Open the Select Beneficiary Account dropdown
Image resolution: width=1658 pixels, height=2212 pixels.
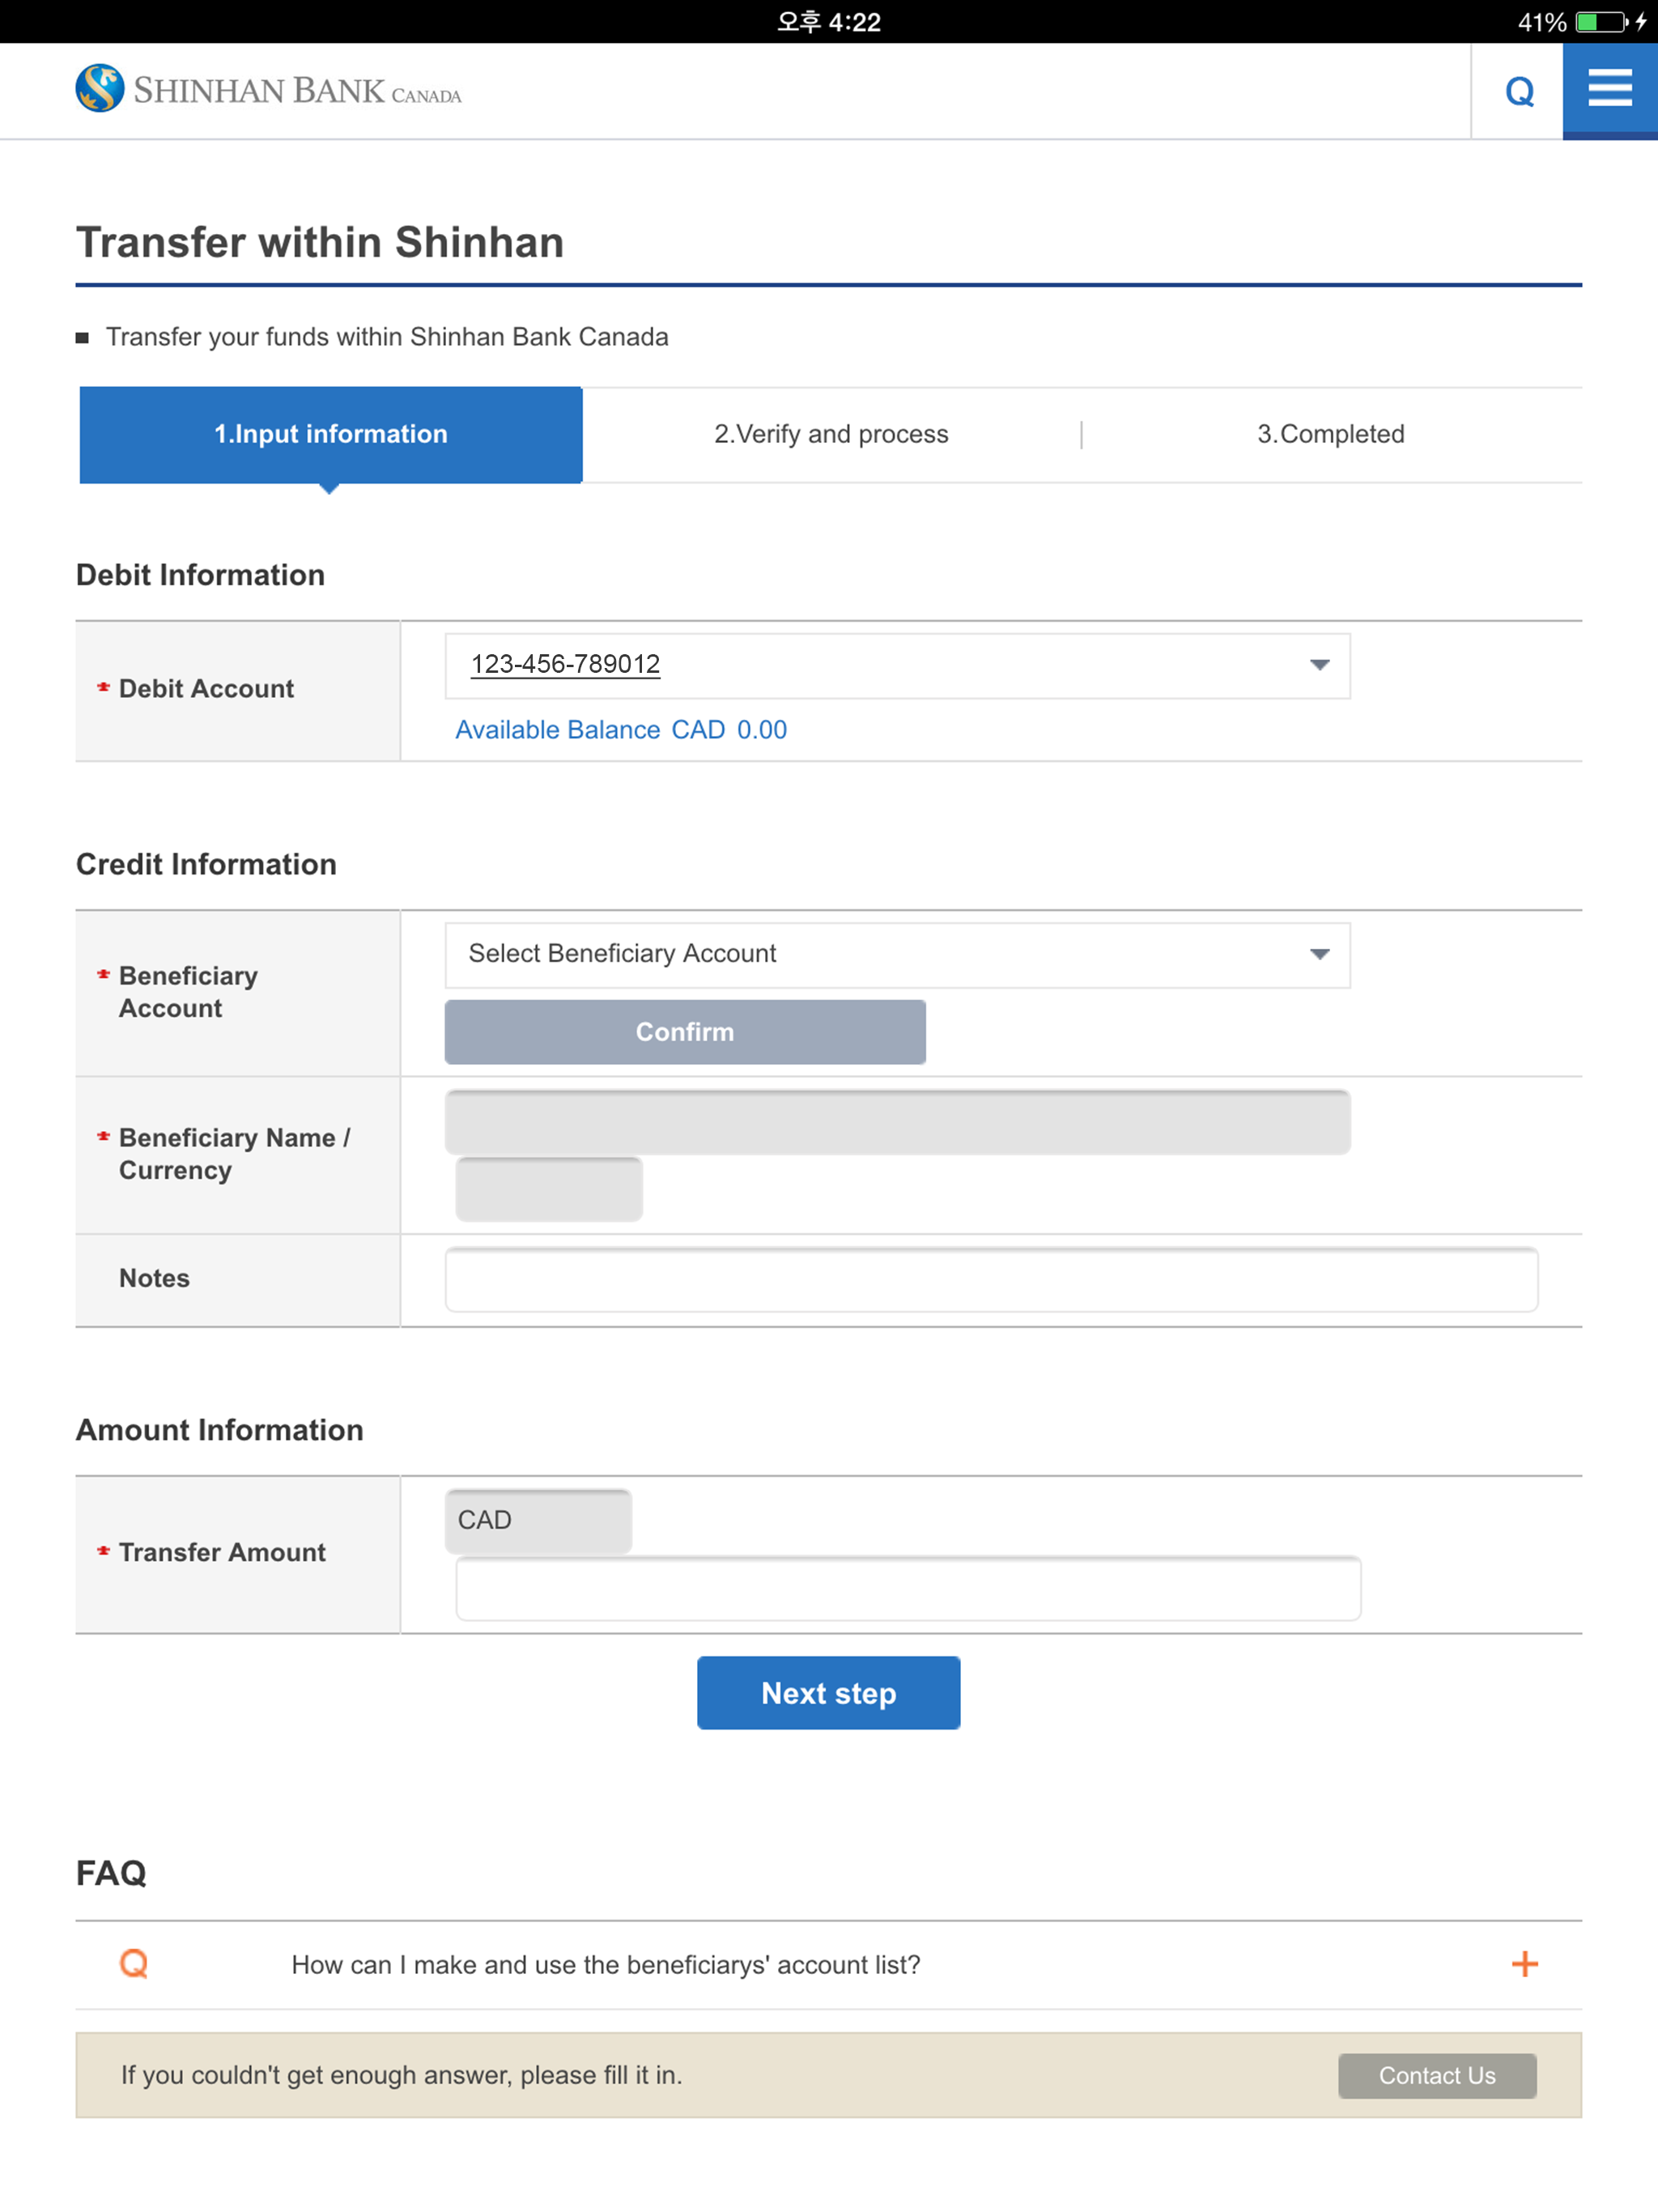pos(1318,954)
